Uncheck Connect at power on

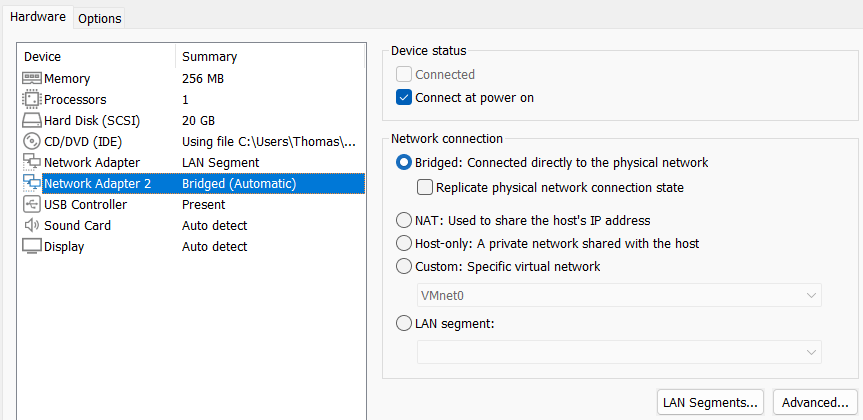pyautogui.click(x=404, y=97)
